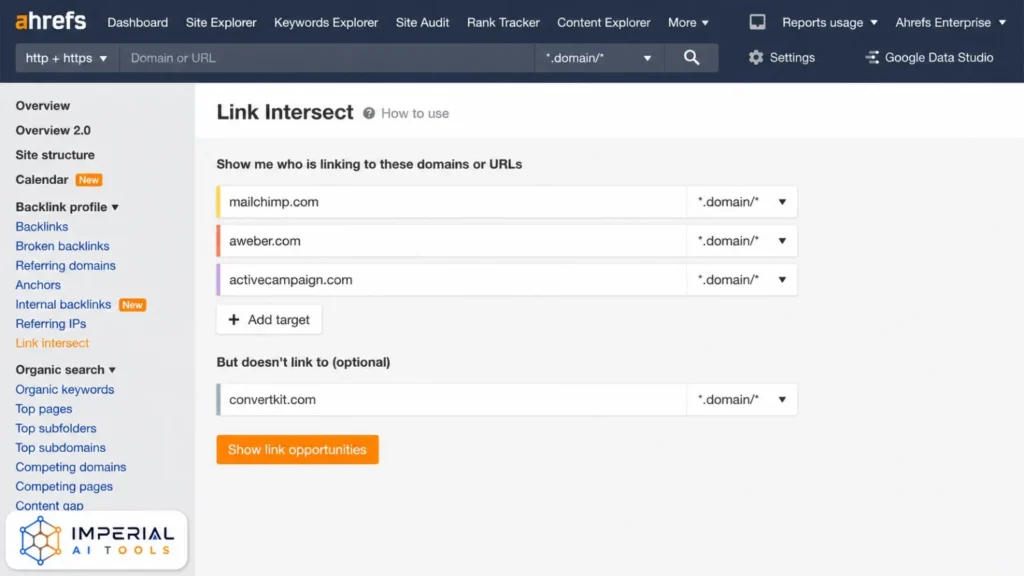The image size is (1024, 576).
Task: Open Organic keywords report
Action: point(65,389)
